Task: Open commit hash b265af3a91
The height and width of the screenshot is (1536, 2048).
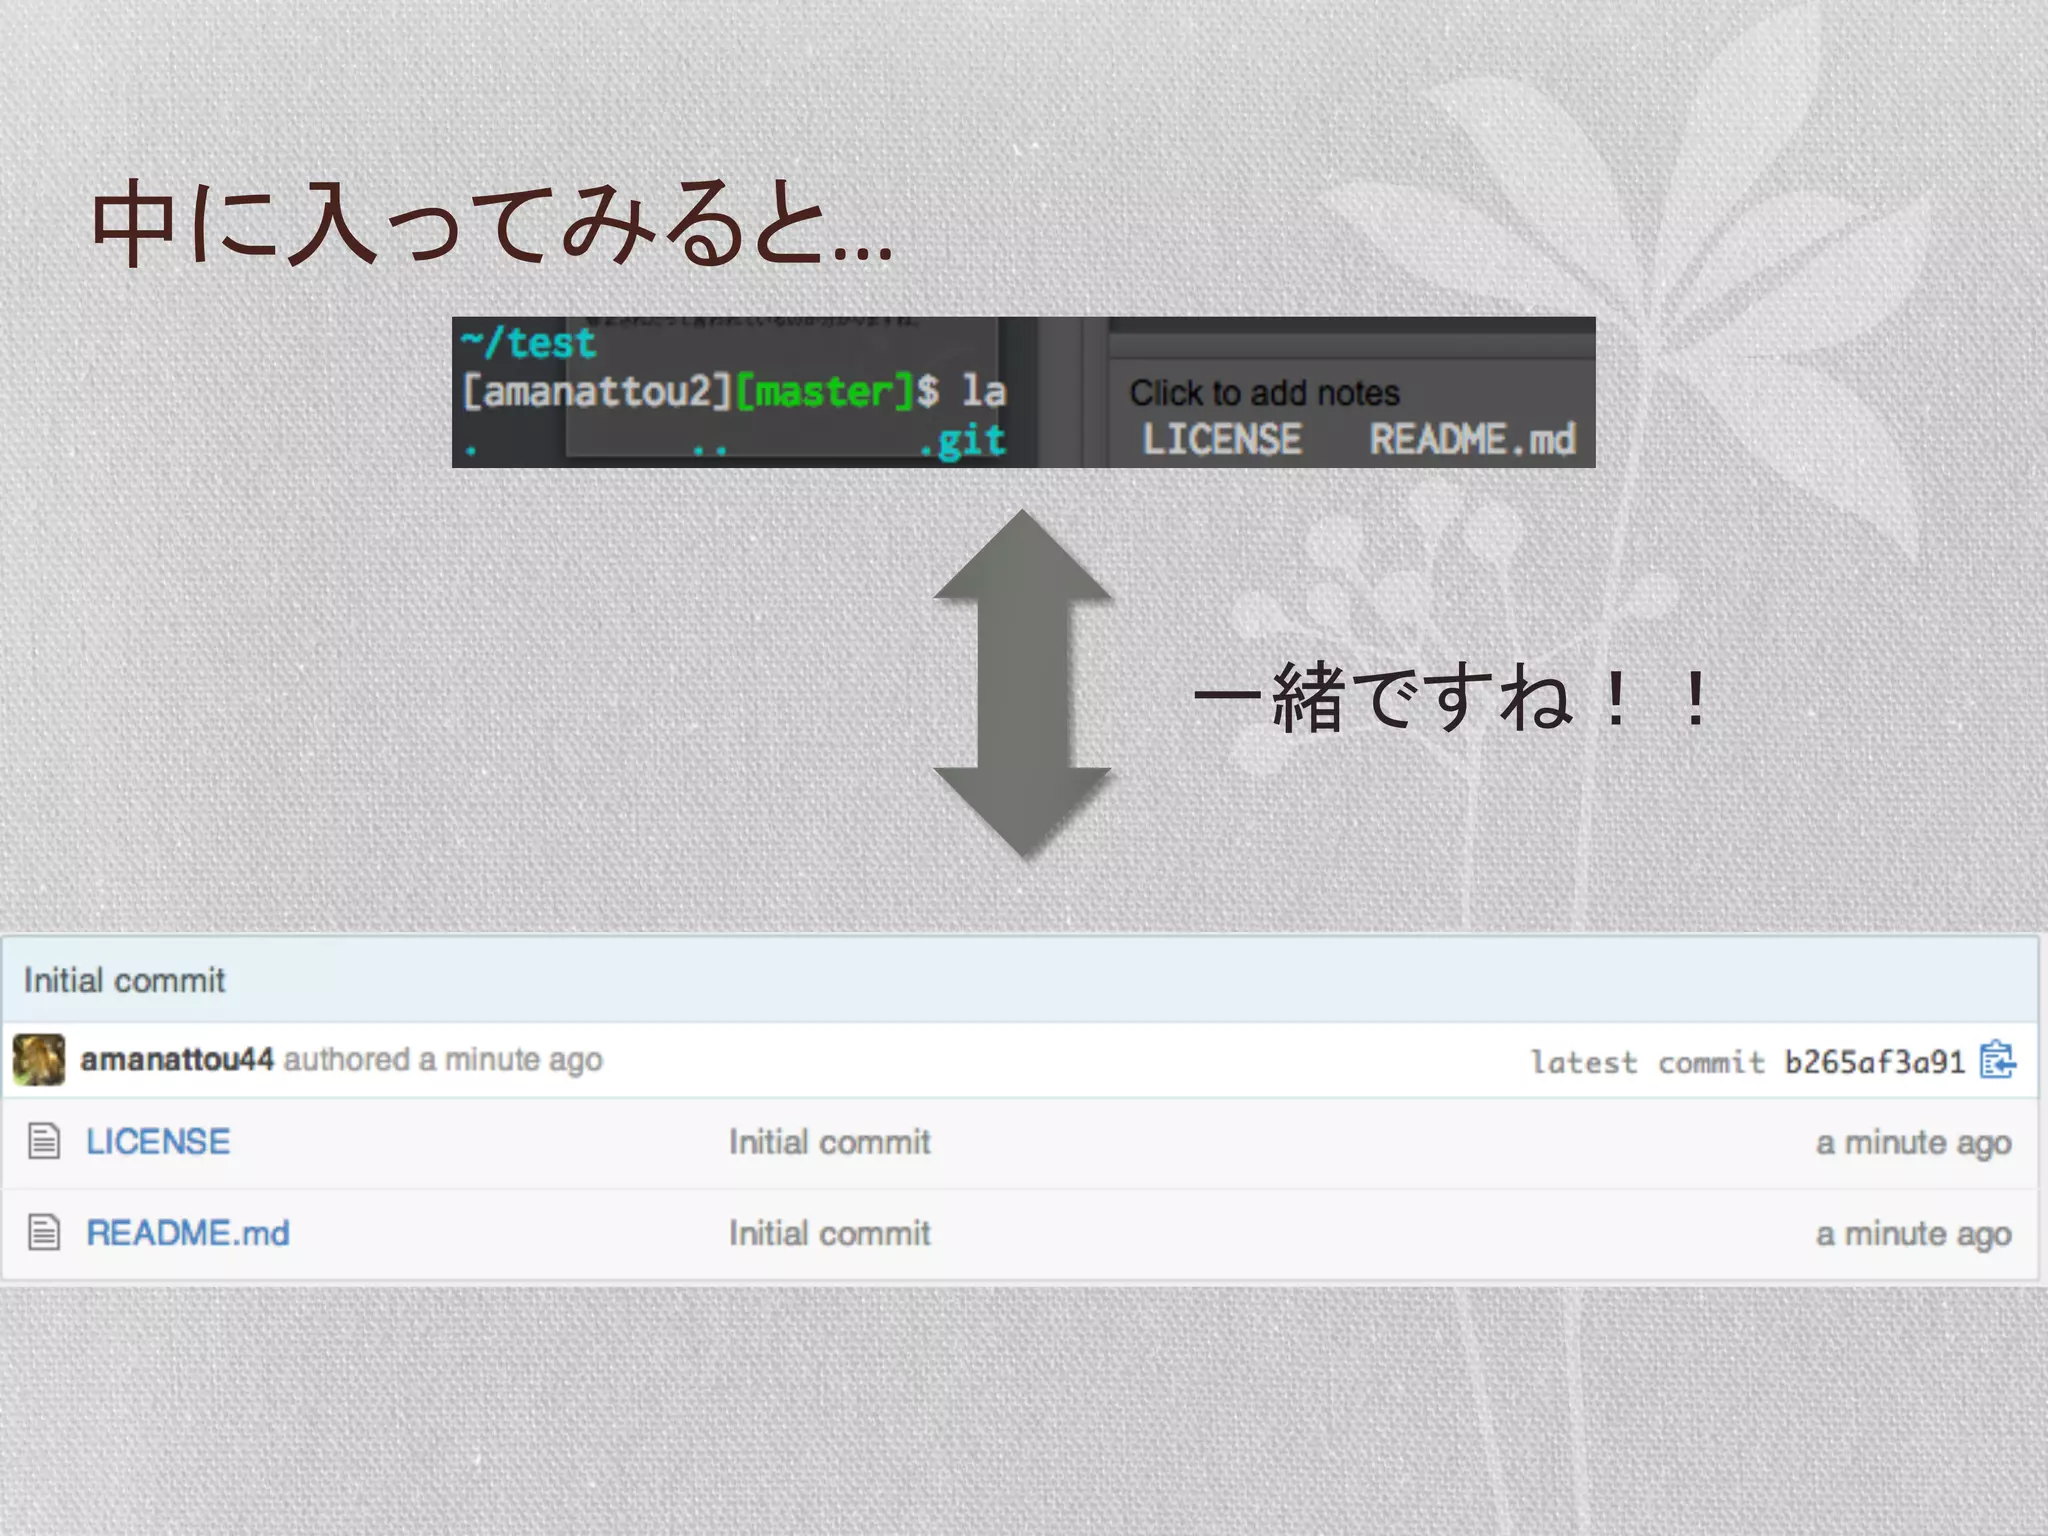Action: (x=1875, y=1062)
